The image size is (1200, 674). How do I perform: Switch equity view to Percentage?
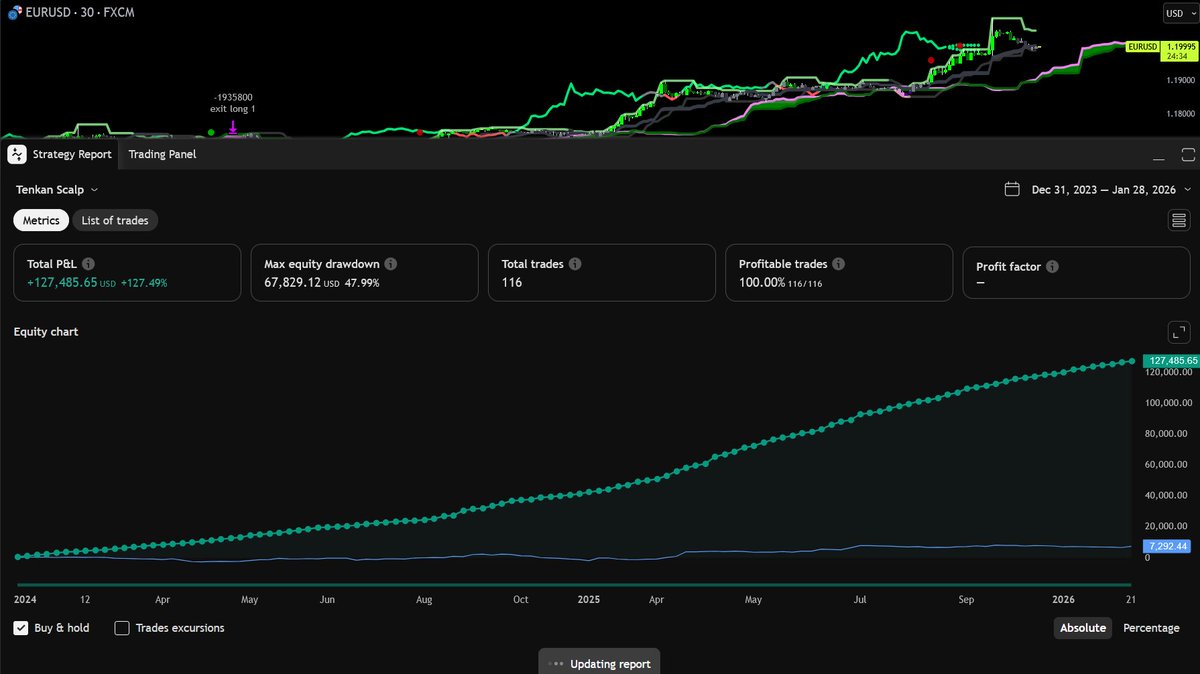1150,628
